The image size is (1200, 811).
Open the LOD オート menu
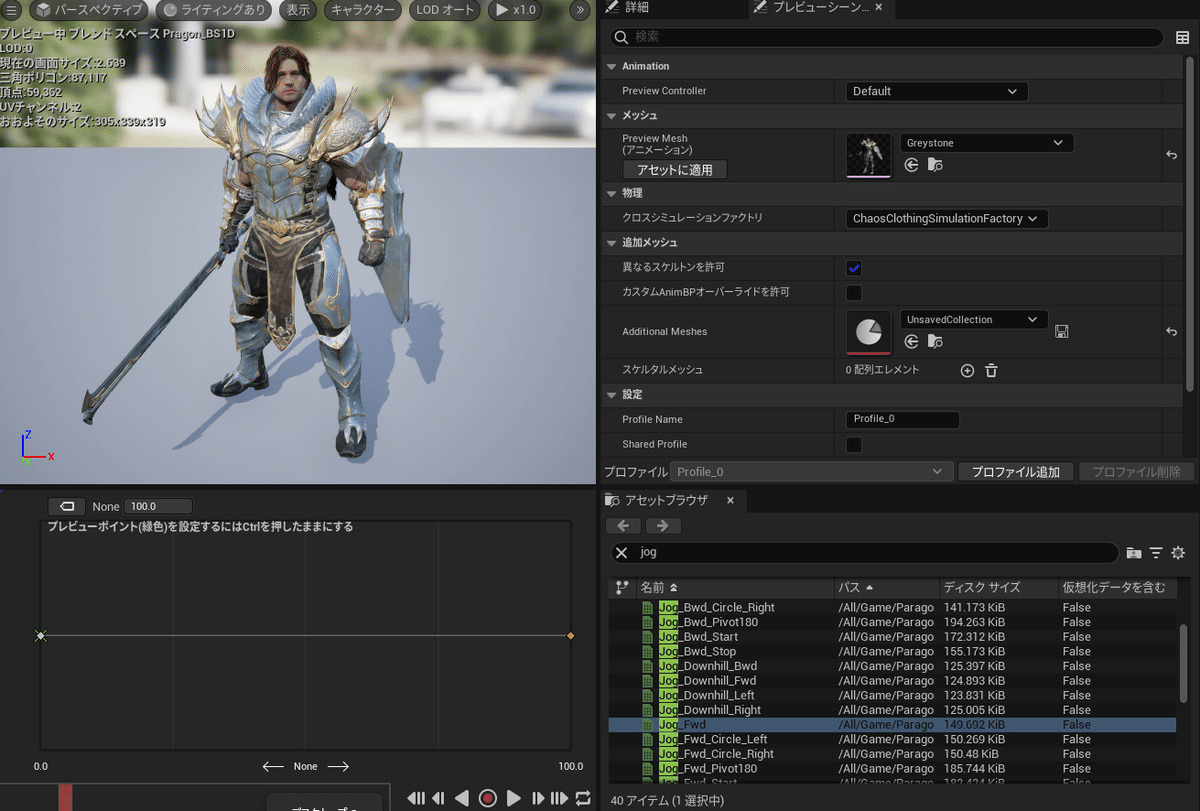tap(446, 10)
